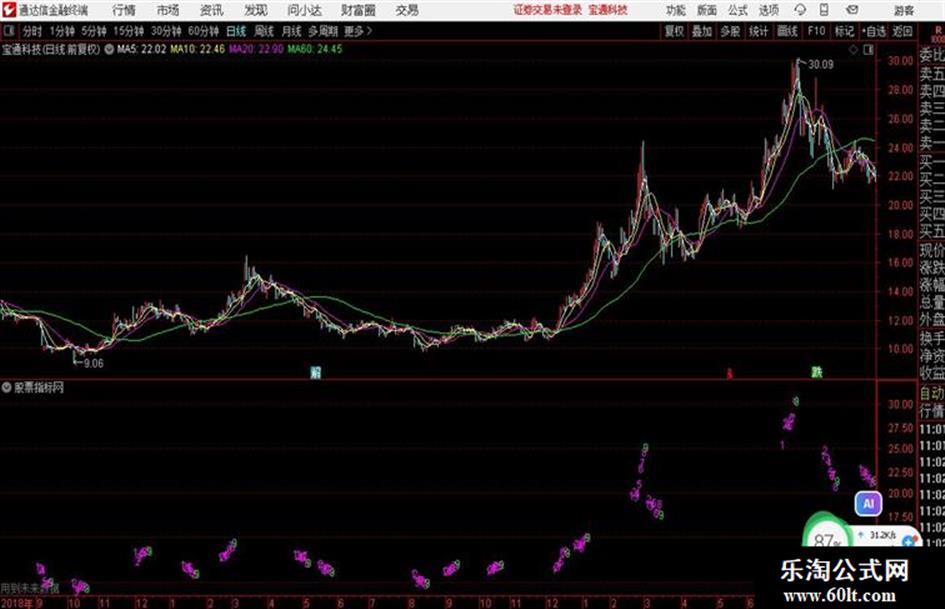Image resolution: width=945 pixels, height=609 pixels.
Task: Click the 复权 toolbar button
Action: [x=674, y=31]
